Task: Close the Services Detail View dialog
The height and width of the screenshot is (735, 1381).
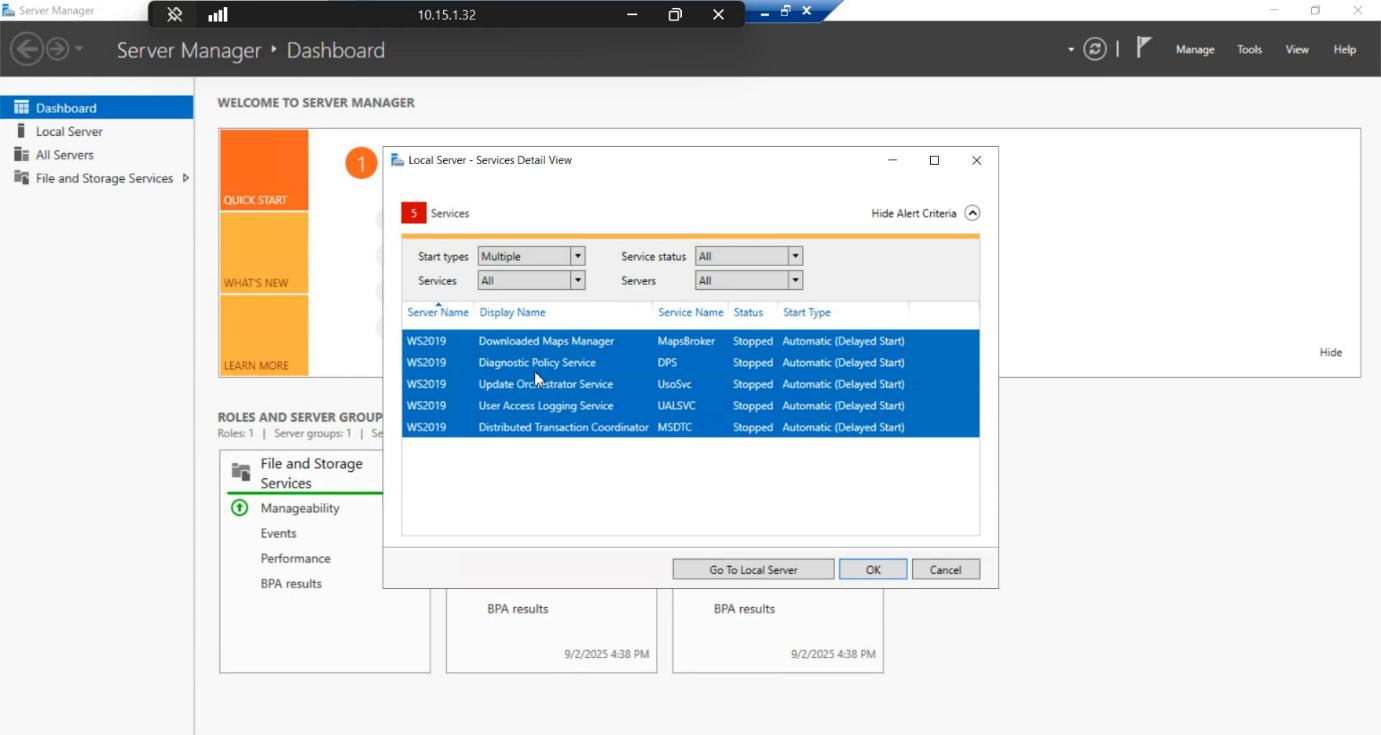Action: point(976,160)
